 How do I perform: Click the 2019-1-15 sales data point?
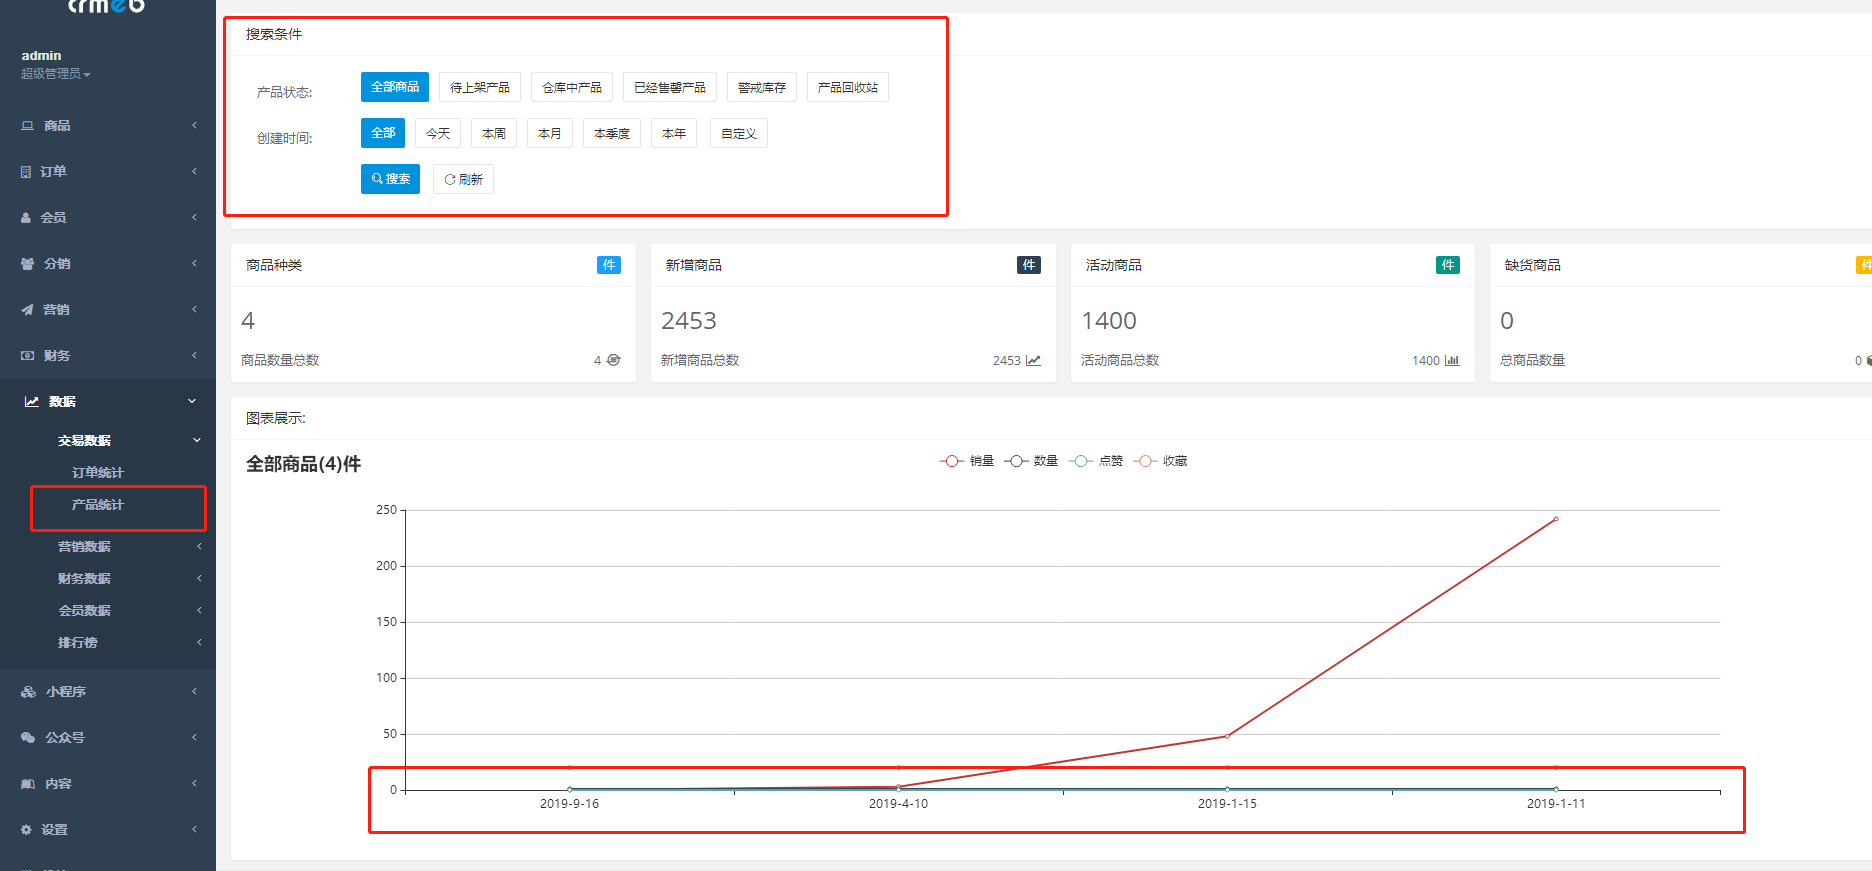(1227, 736)
